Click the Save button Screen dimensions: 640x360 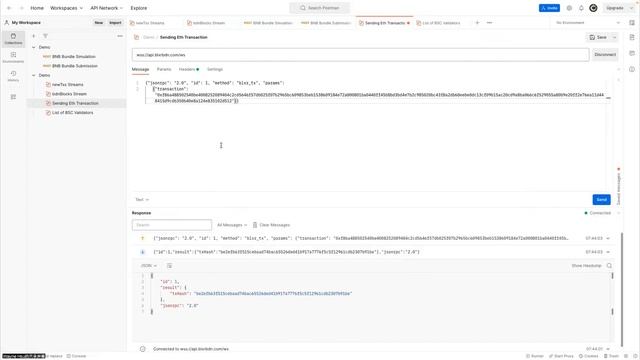[598, 37]
